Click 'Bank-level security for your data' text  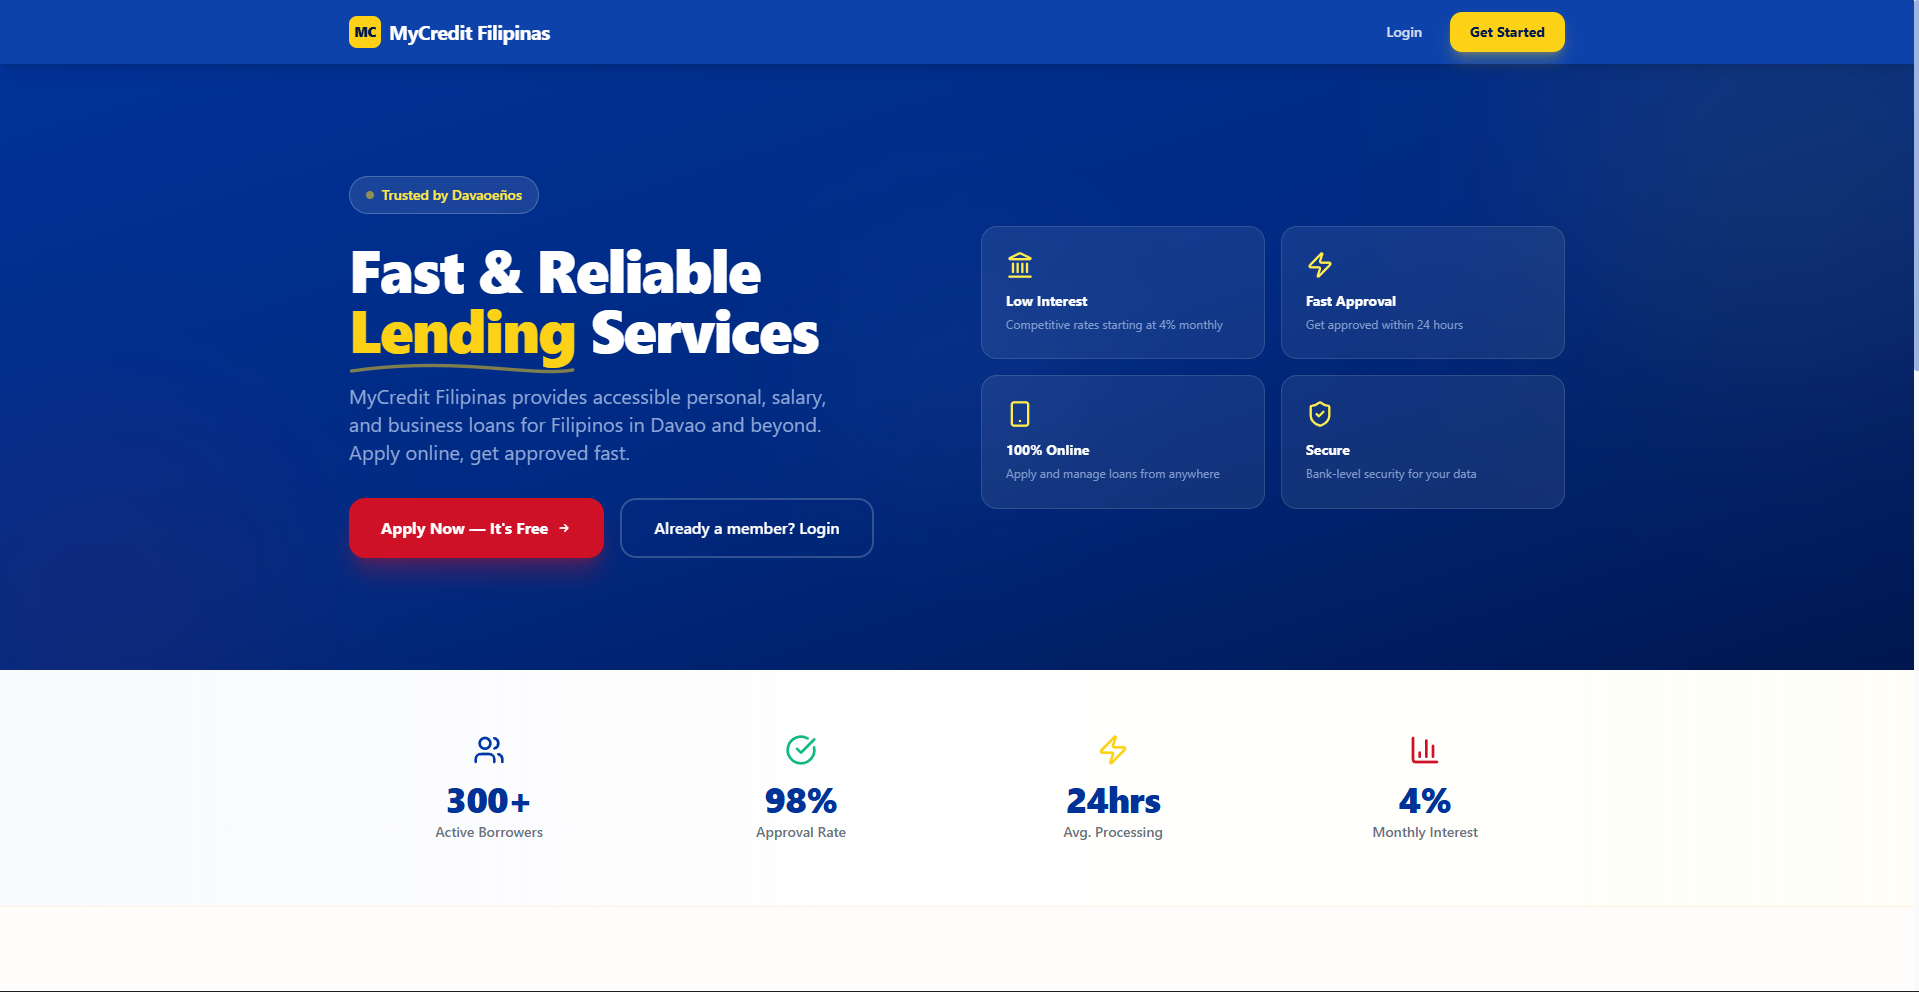pos(1391,474)
